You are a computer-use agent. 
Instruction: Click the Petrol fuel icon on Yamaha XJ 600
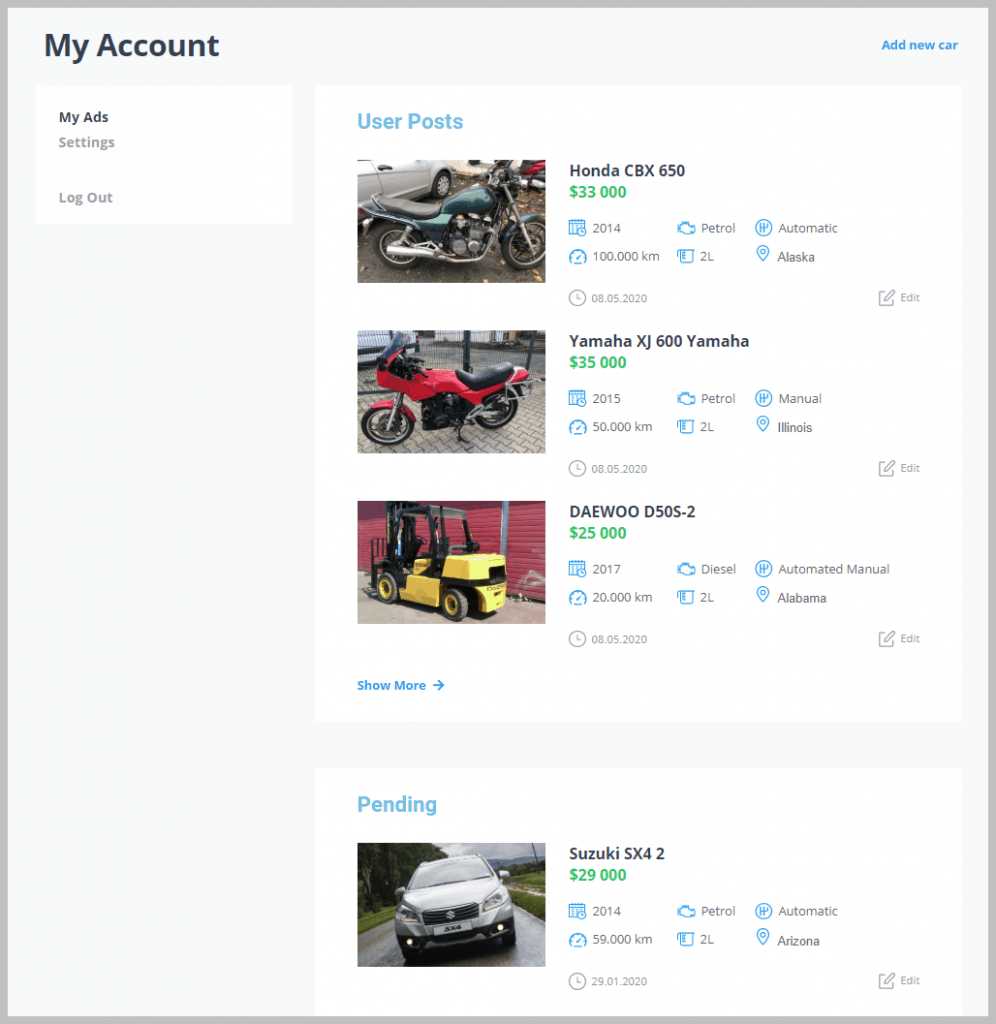point(685,398)
